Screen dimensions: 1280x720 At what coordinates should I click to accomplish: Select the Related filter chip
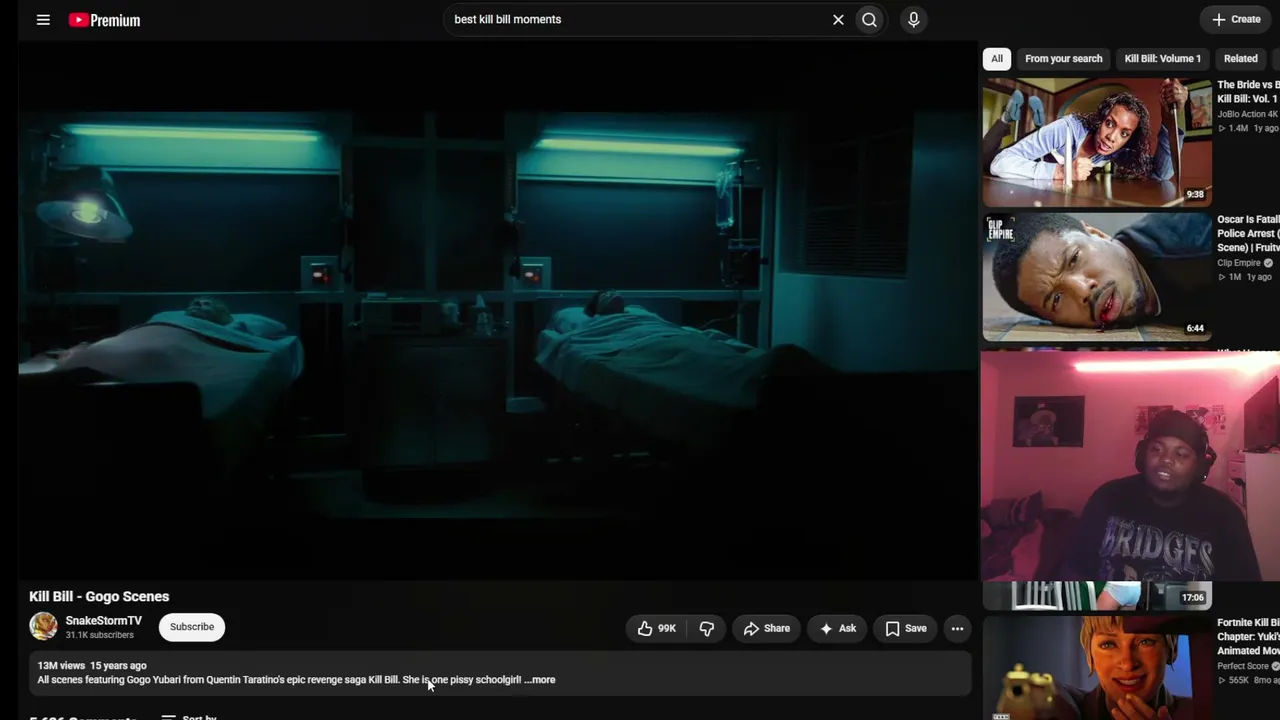click(x=1240, y=59)
